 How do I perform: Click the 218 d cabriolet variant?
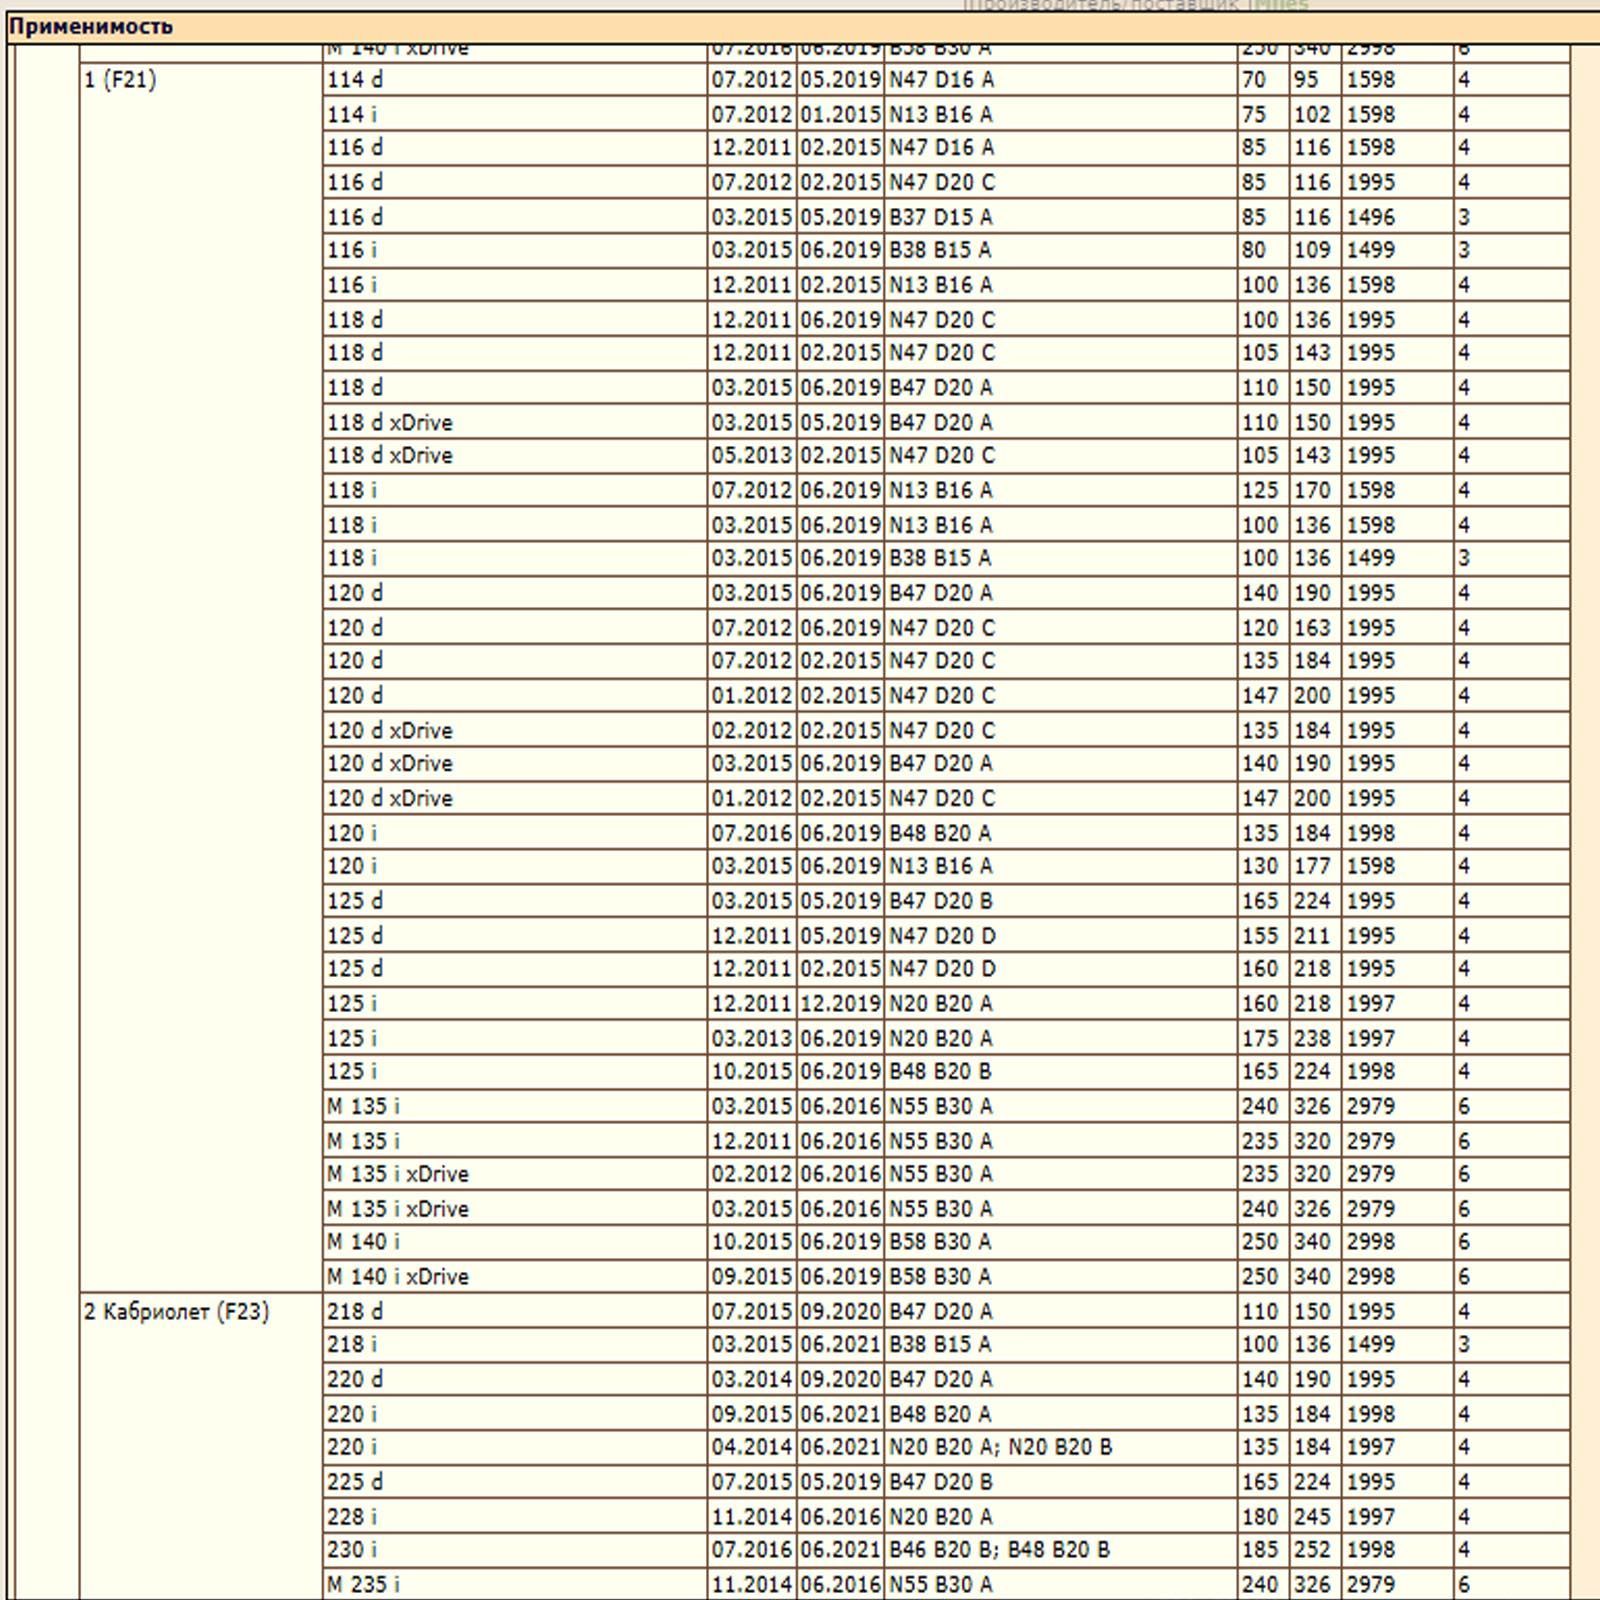click(x=355, y=1311)
